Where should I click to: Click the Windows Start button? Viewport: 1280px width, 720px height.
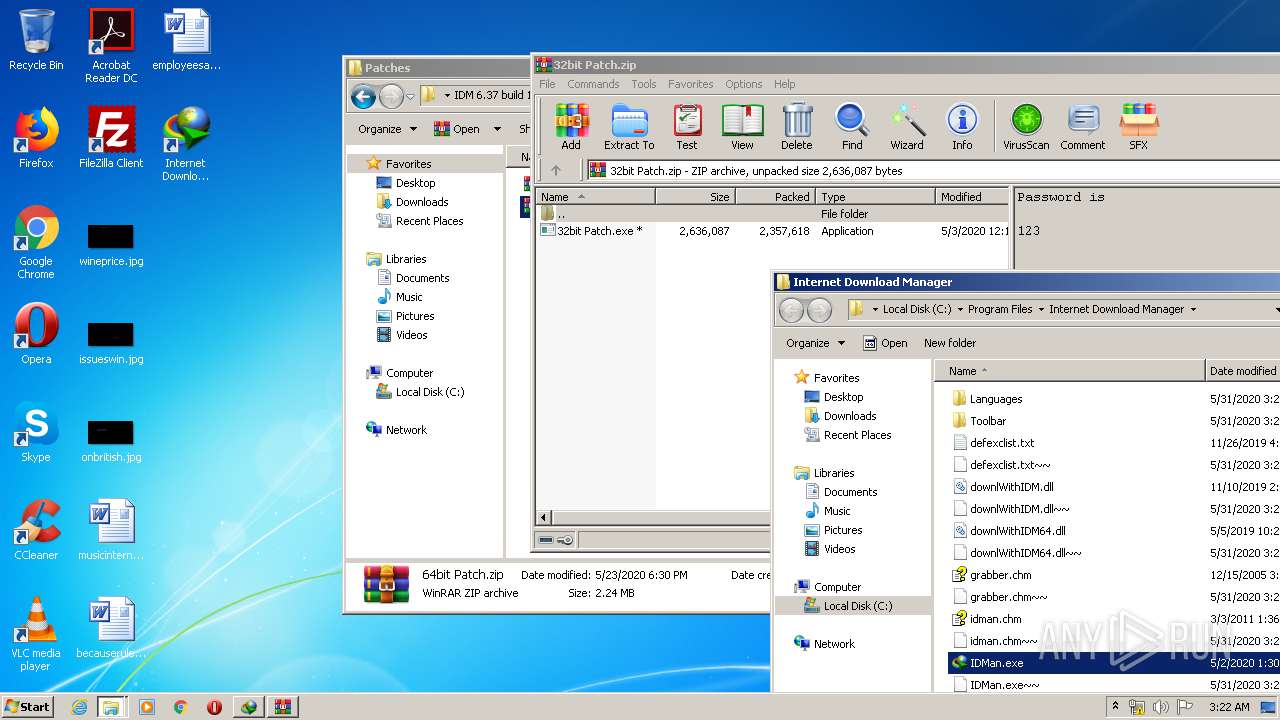(x=28, y=707)
